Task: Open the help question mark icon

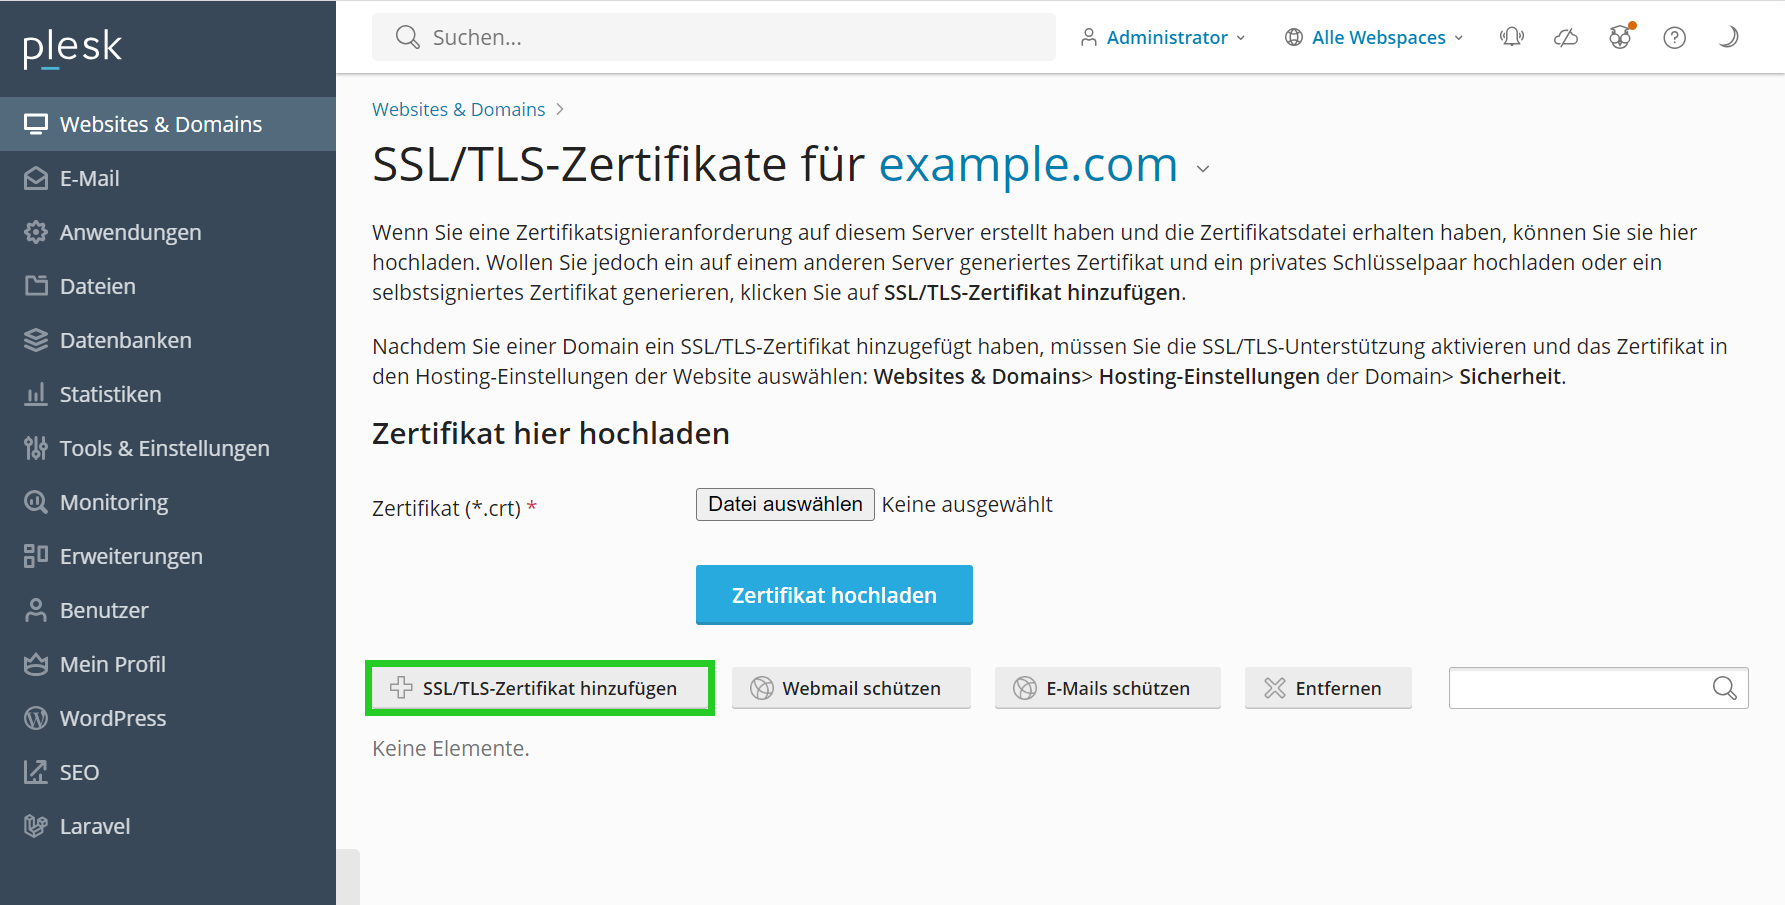Action: 1675,37
